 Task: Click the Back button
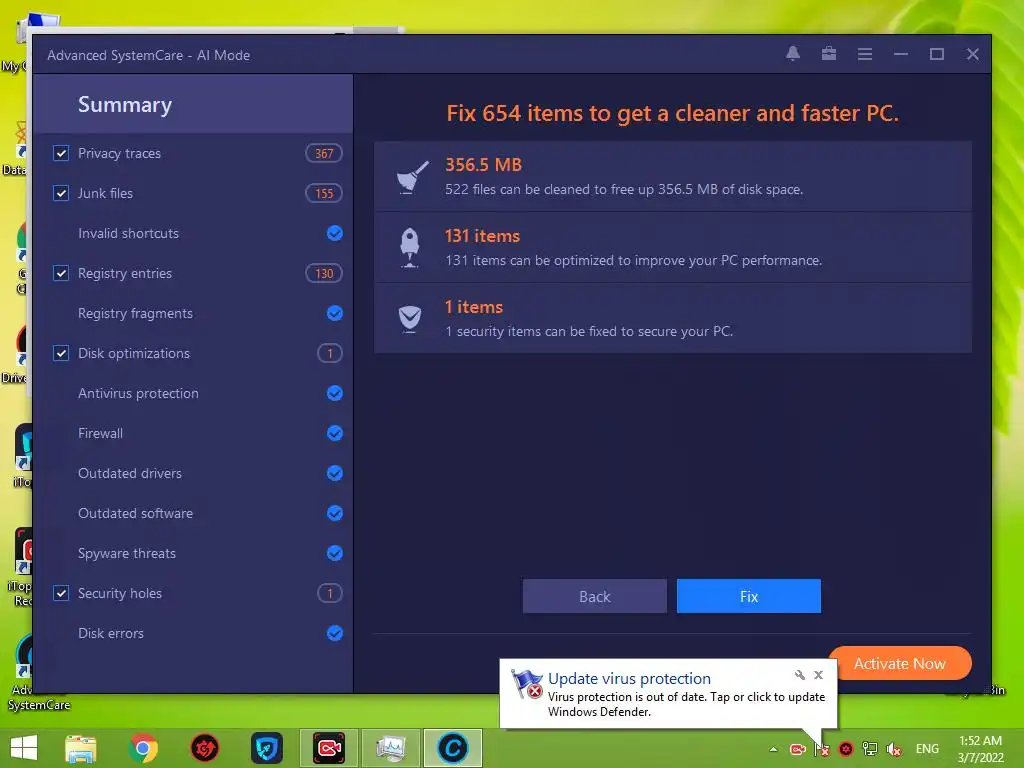coord(594,596)
